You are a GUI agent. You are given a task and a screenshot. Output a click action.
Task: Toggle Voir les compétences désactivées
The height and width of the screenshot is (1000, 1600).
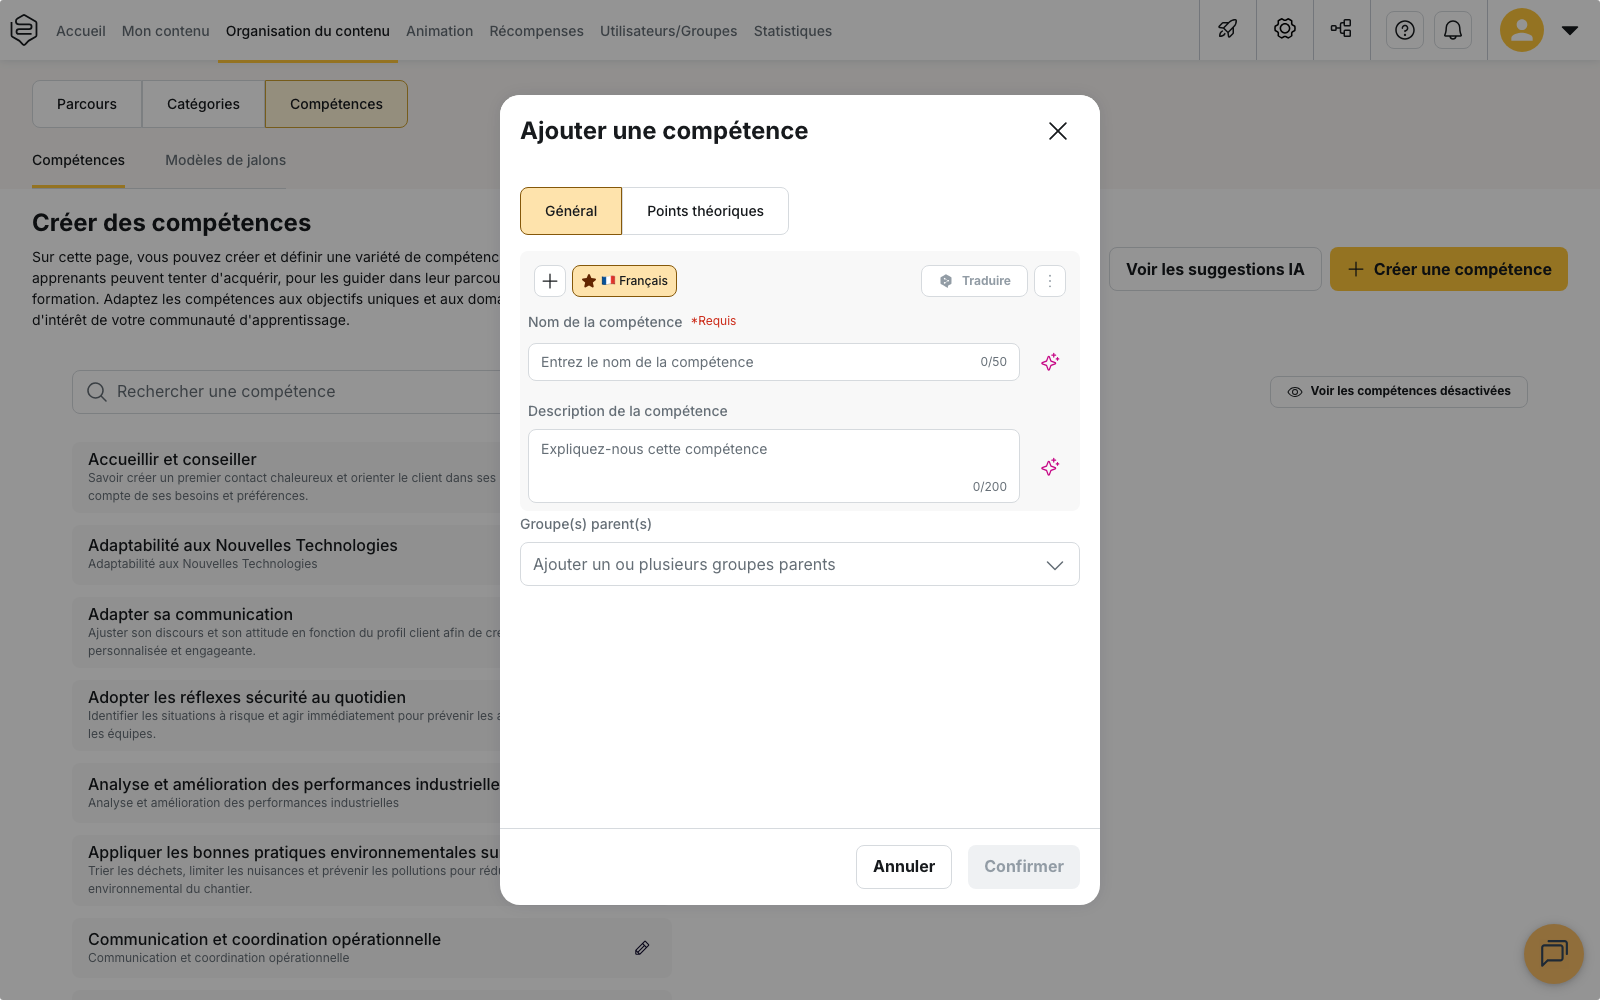[1399, 391]
